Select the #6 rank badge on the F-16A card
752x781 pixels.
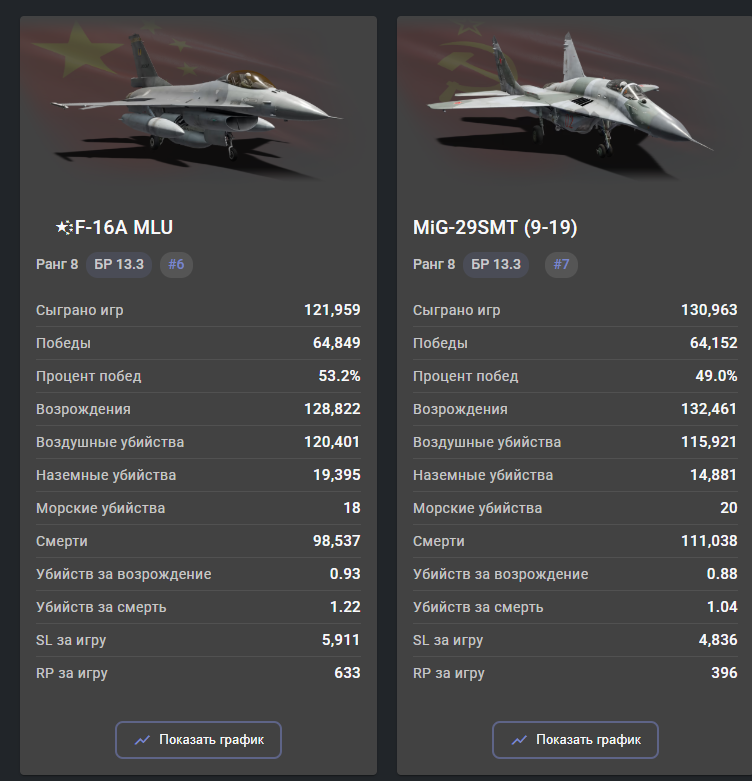176,264
